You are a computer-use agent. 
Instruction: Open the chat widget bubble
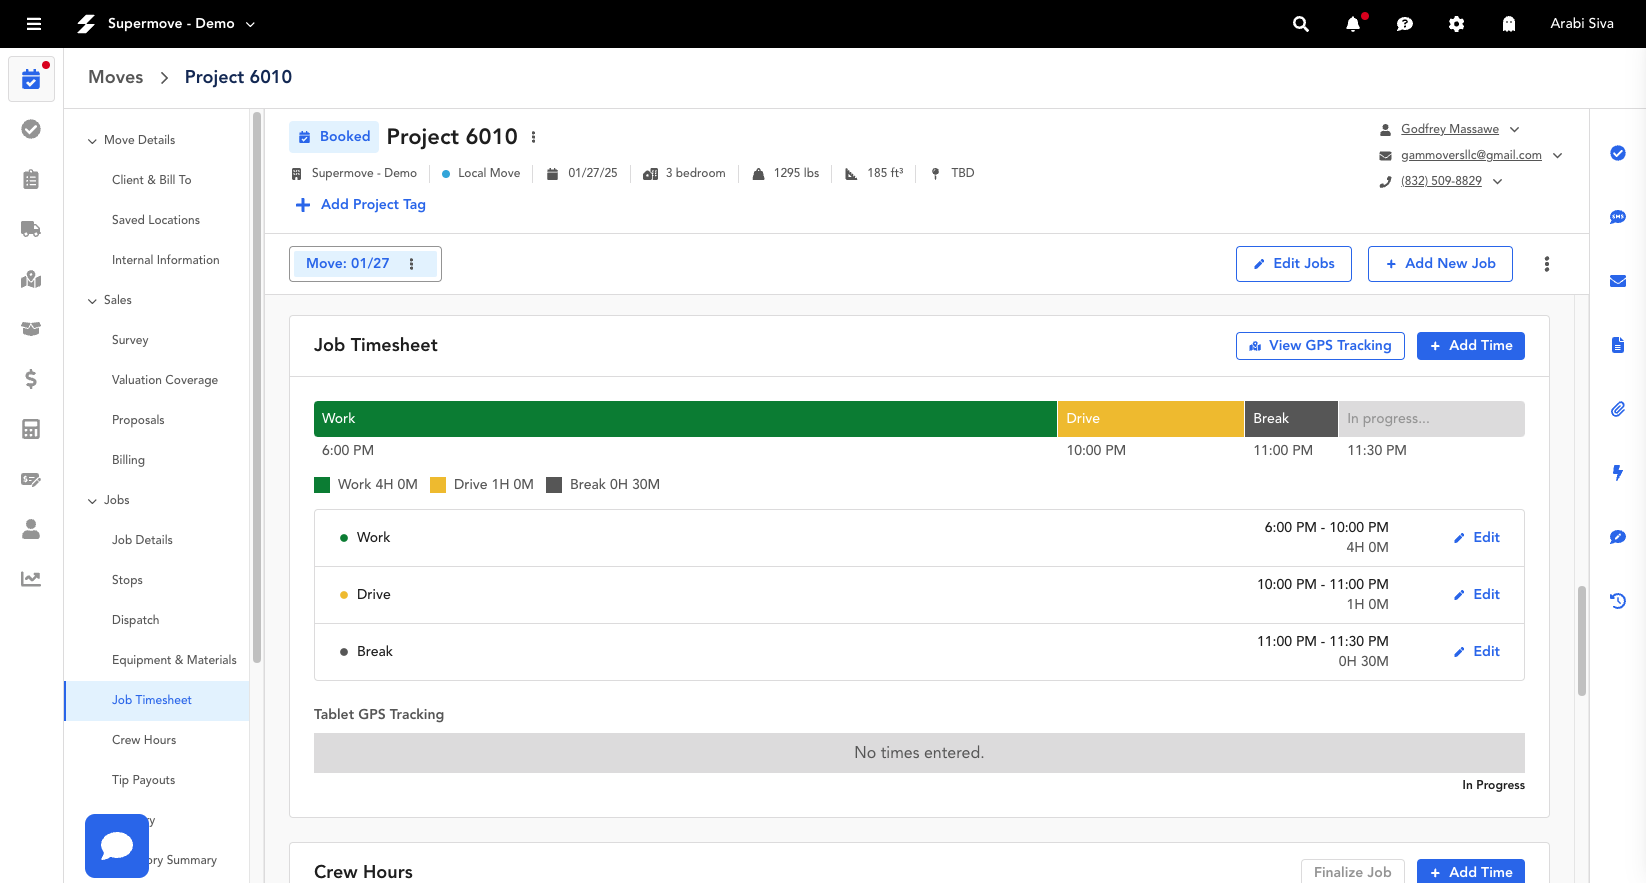(x=117, y=846)
